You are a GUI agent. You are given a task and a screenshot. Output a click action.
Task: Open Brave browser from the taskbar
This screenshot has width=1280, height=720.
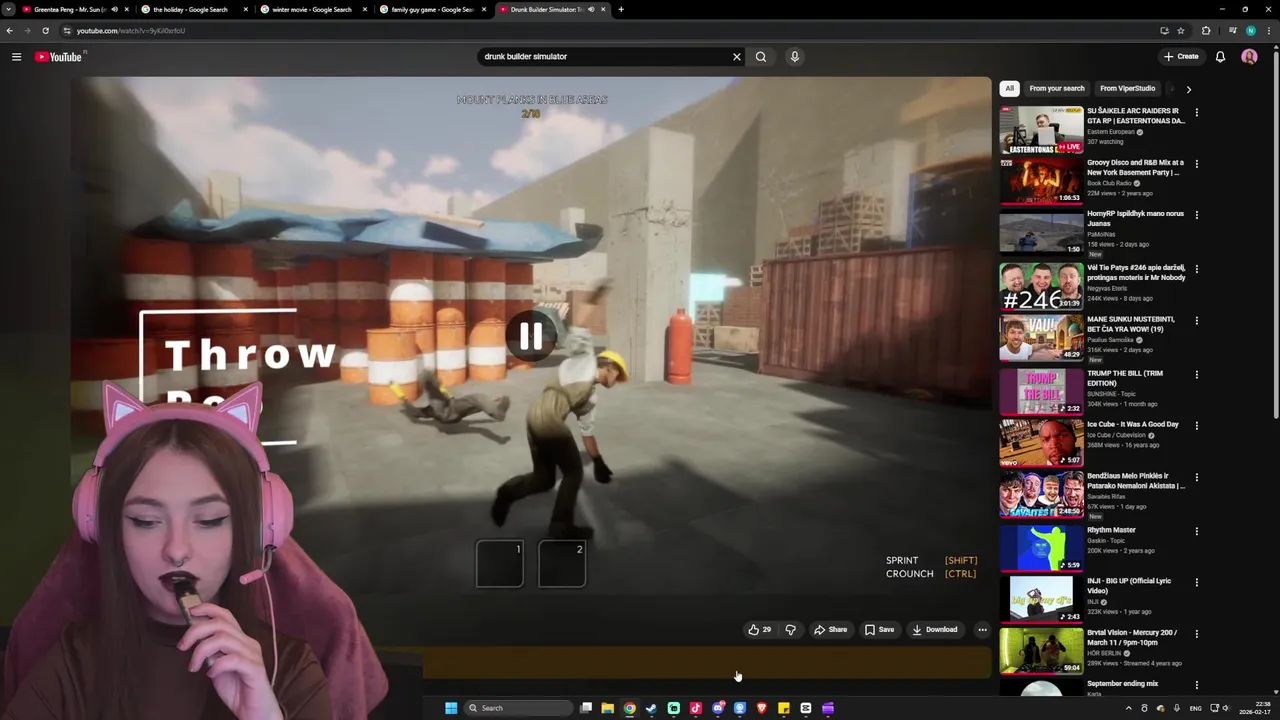tap(762, 708)
